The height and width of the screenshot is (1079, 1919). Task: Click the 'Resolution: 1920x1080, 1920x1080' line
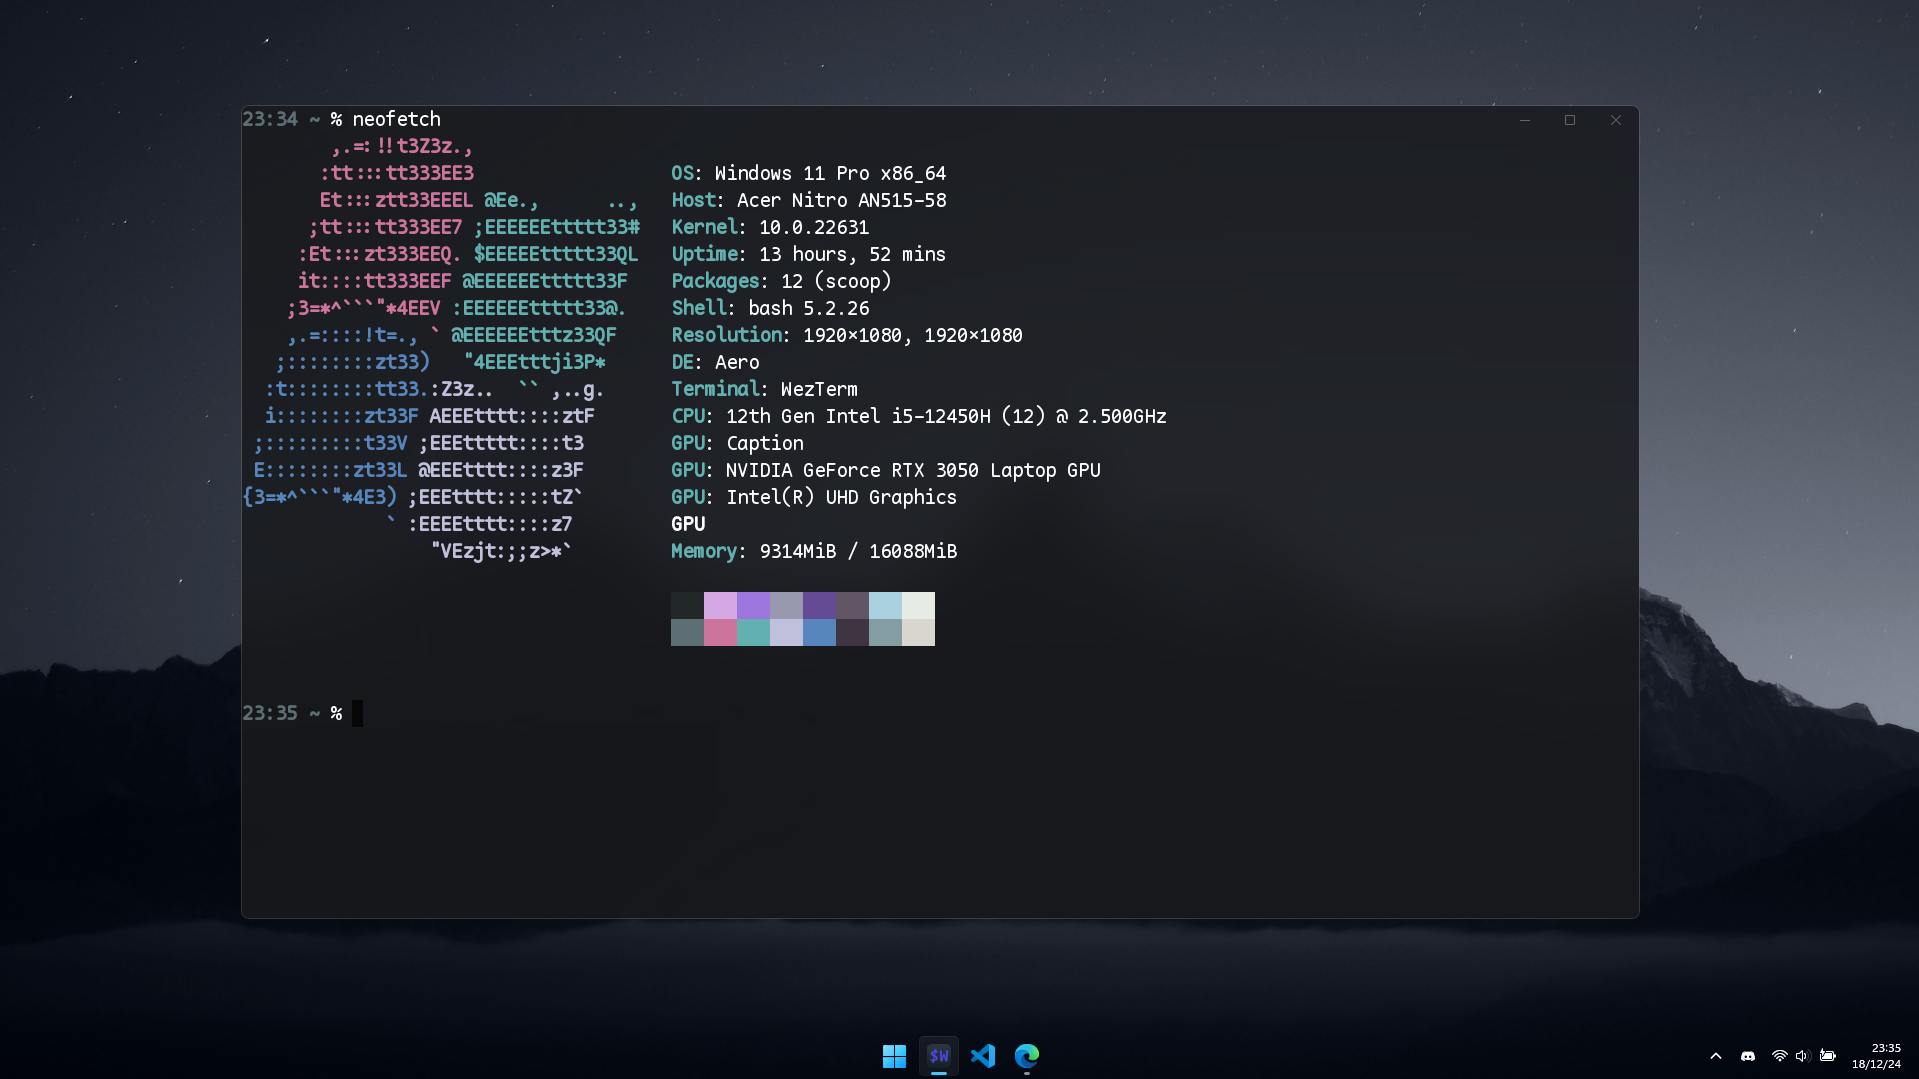point(847,335)
